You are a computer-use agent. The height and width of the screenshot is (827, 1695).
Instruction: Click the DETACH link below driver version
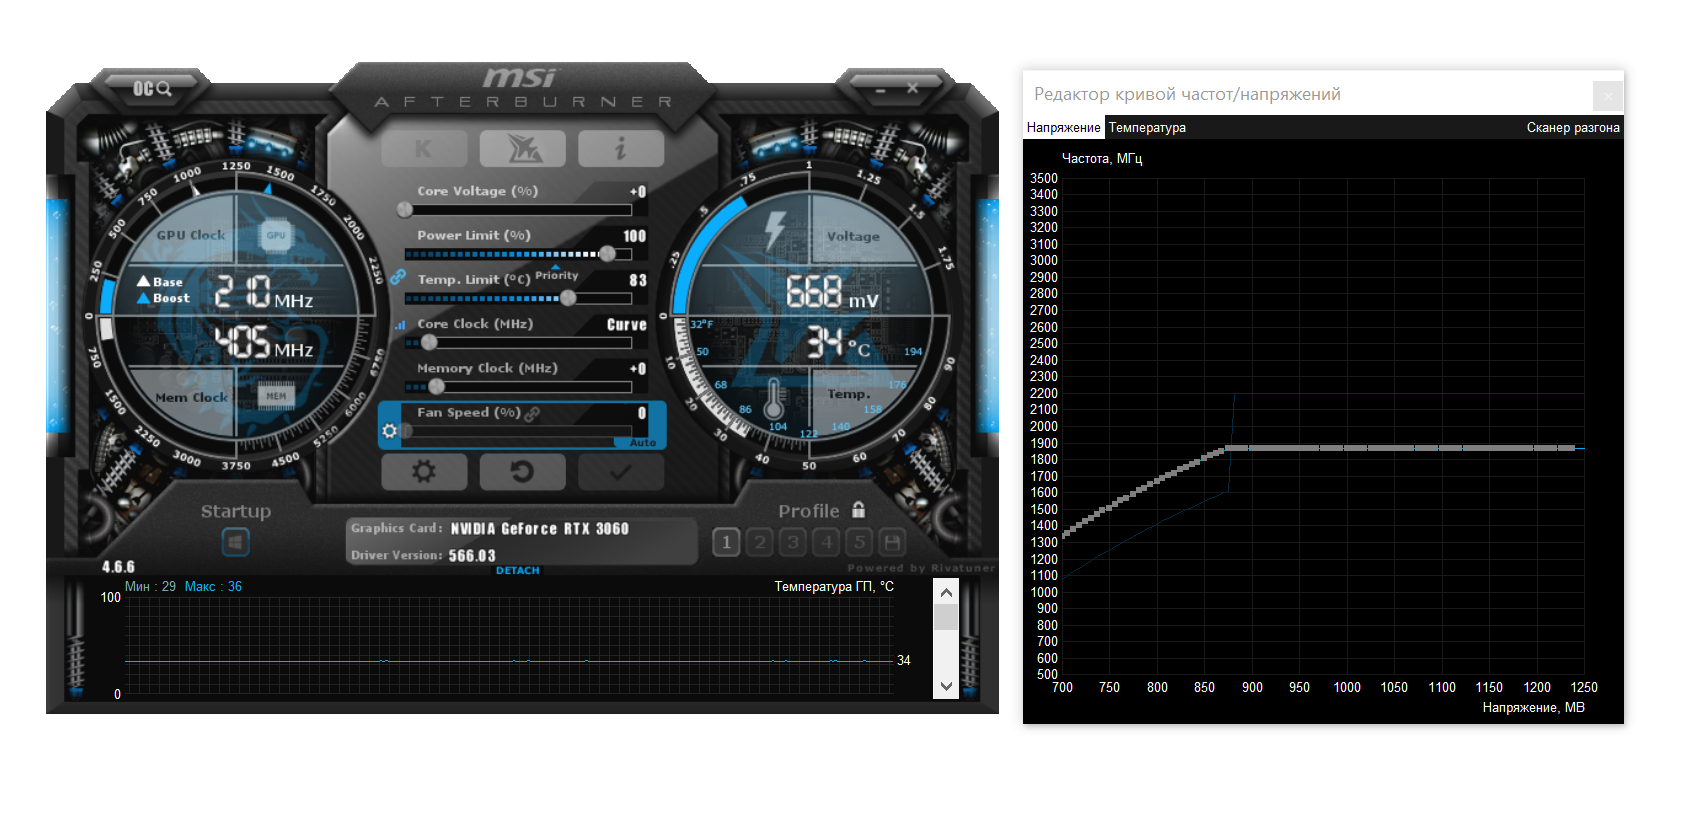click(518, 571)
